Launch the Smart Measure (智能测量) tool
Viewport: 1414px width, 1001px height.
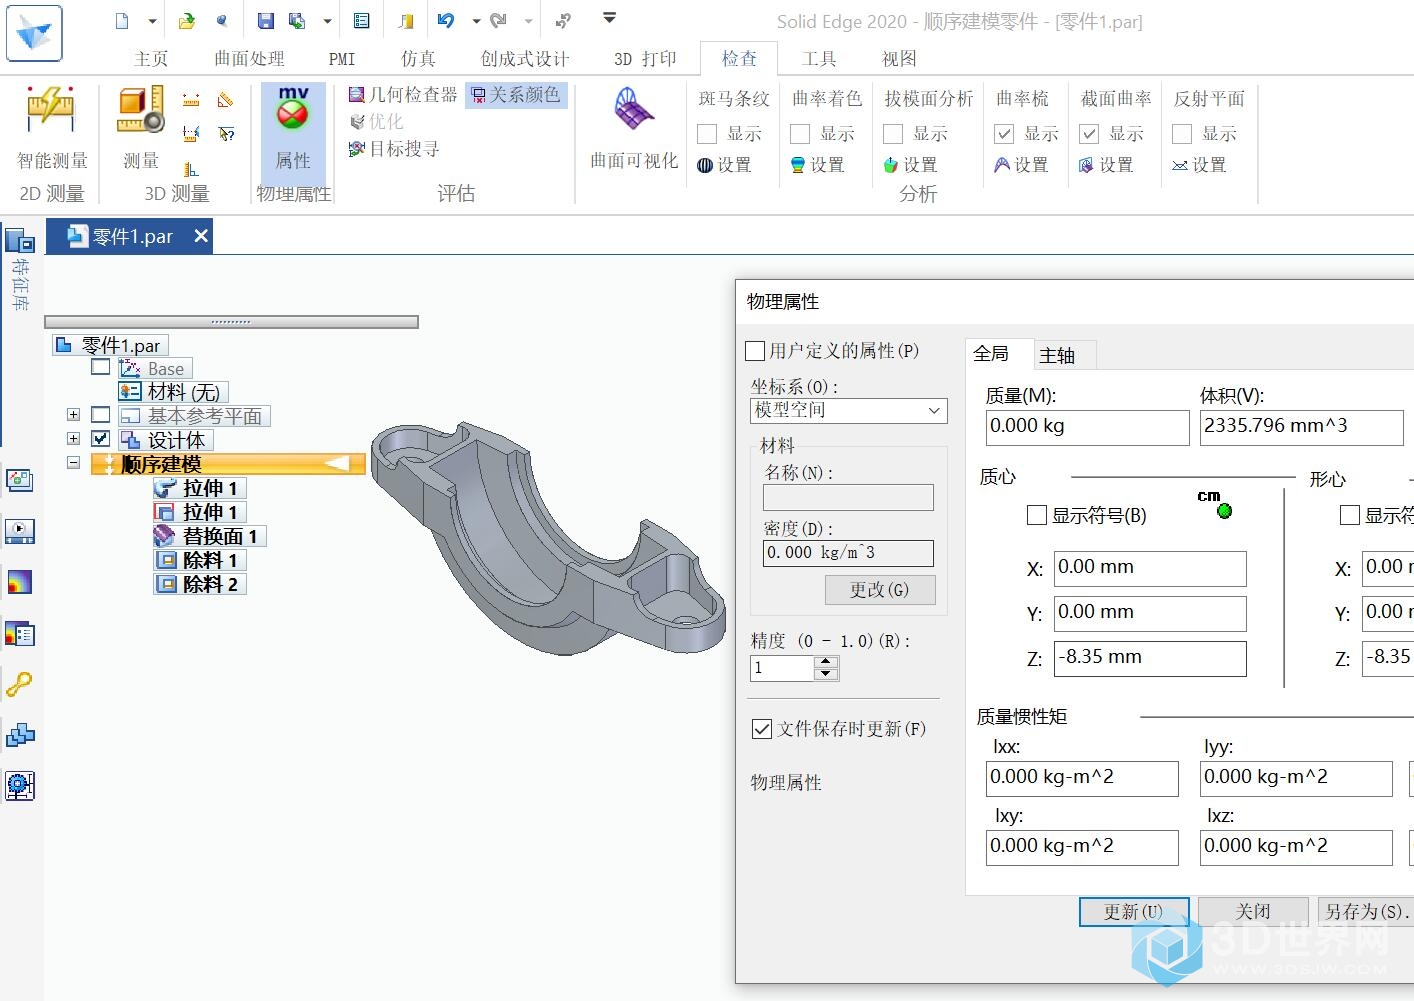pos(52,128)
